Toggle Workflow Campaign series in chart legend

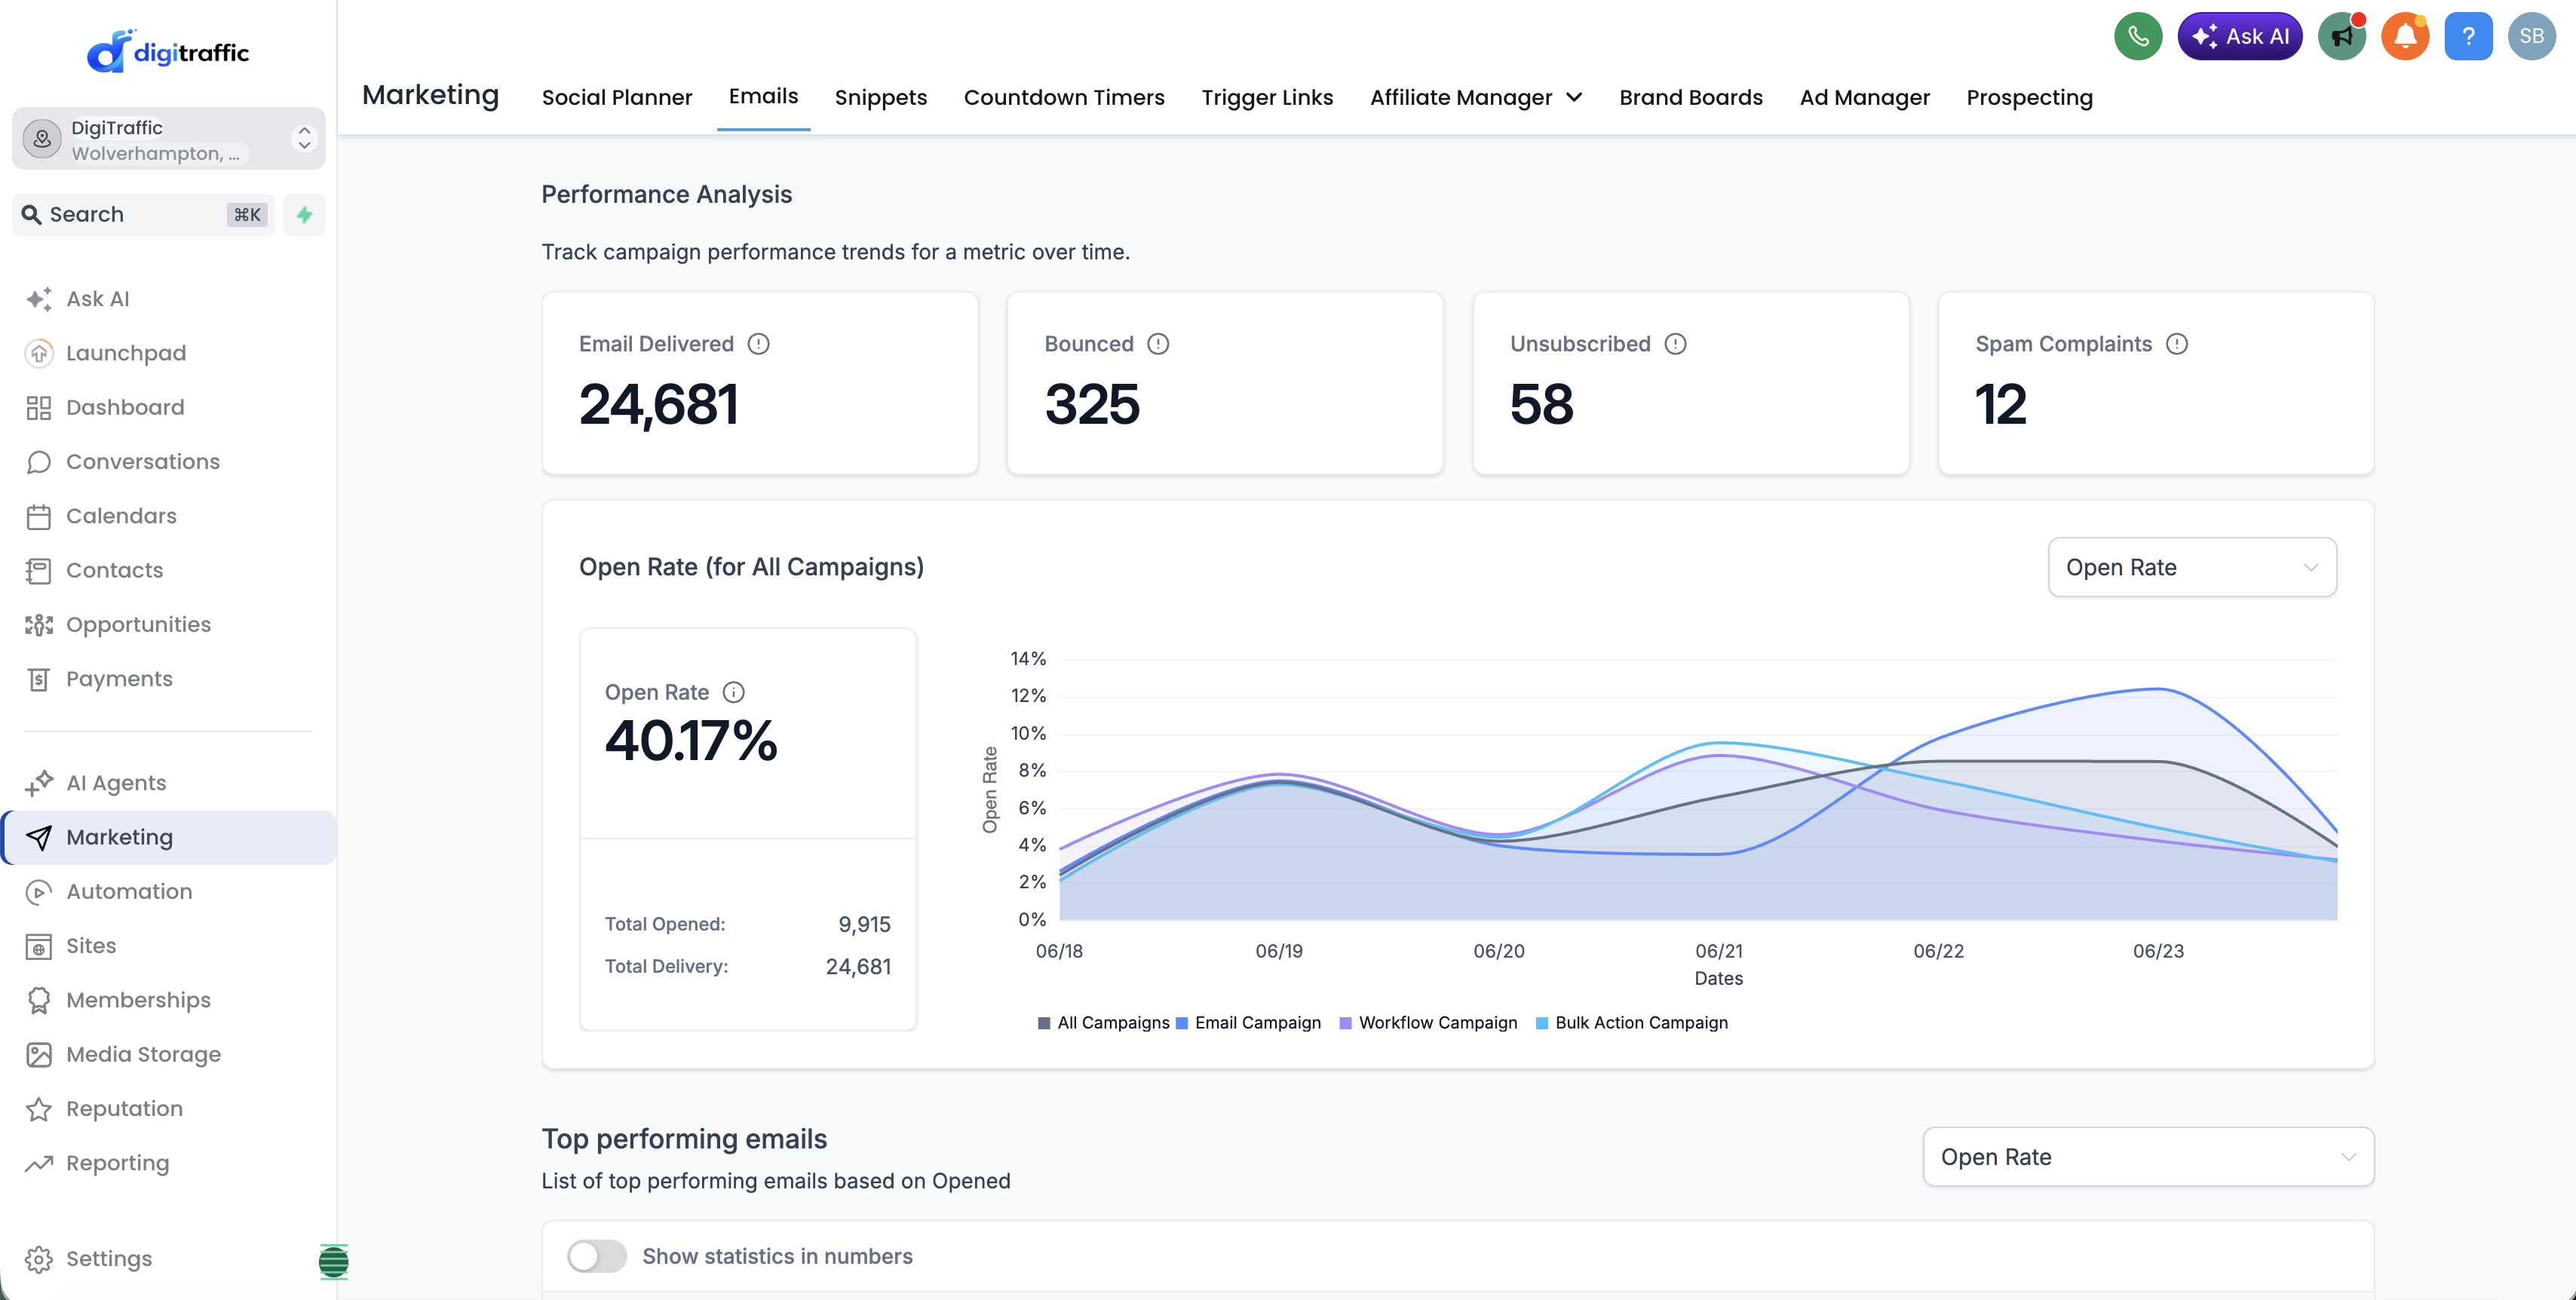pos(1428,1022)
